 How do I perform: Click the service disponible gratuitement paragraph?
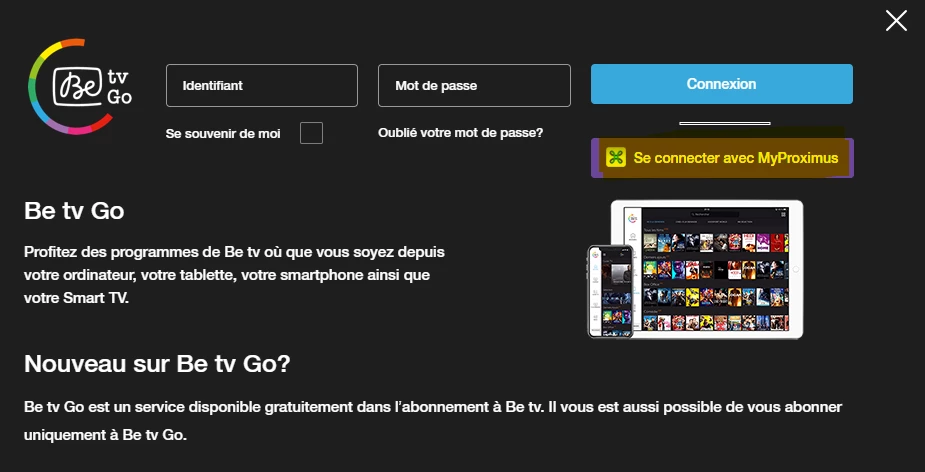[x=433, y=421]
